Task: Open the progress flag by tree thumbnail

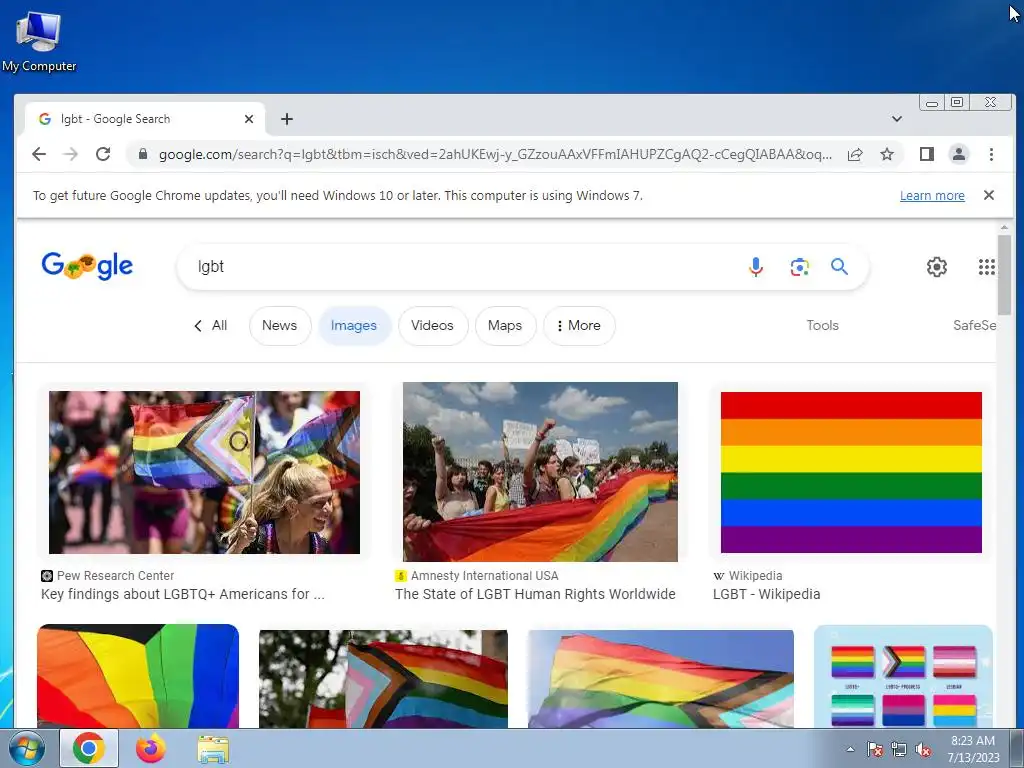Action: click(383, 679)
